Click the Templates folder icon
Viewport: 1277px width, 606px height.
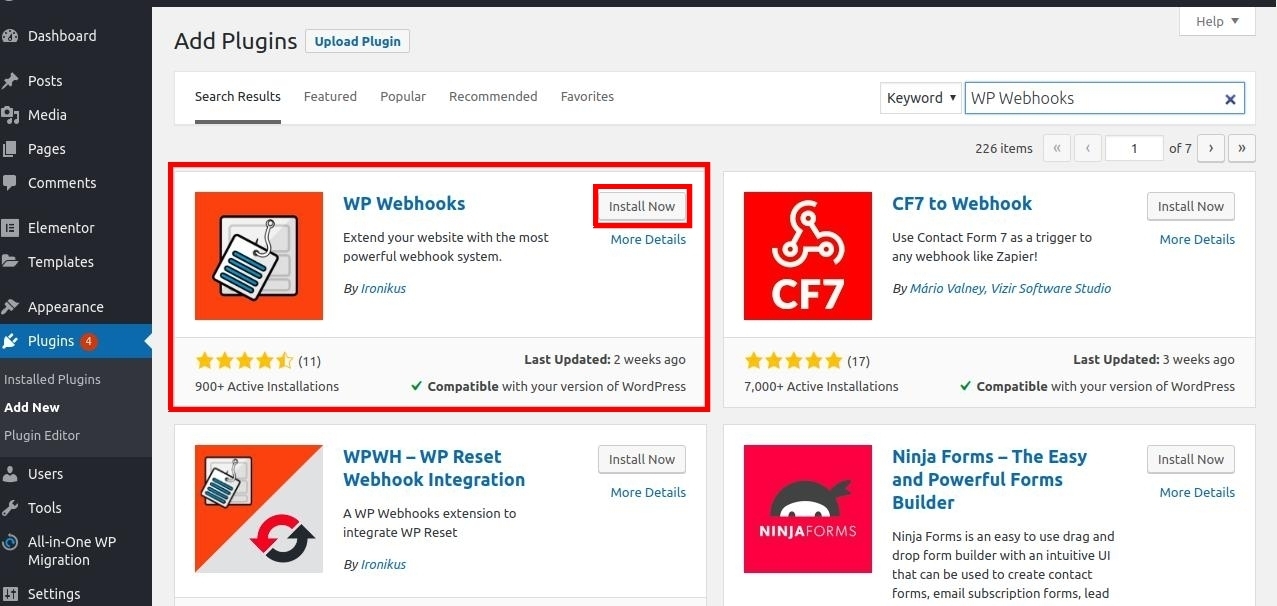click(10, 262)
